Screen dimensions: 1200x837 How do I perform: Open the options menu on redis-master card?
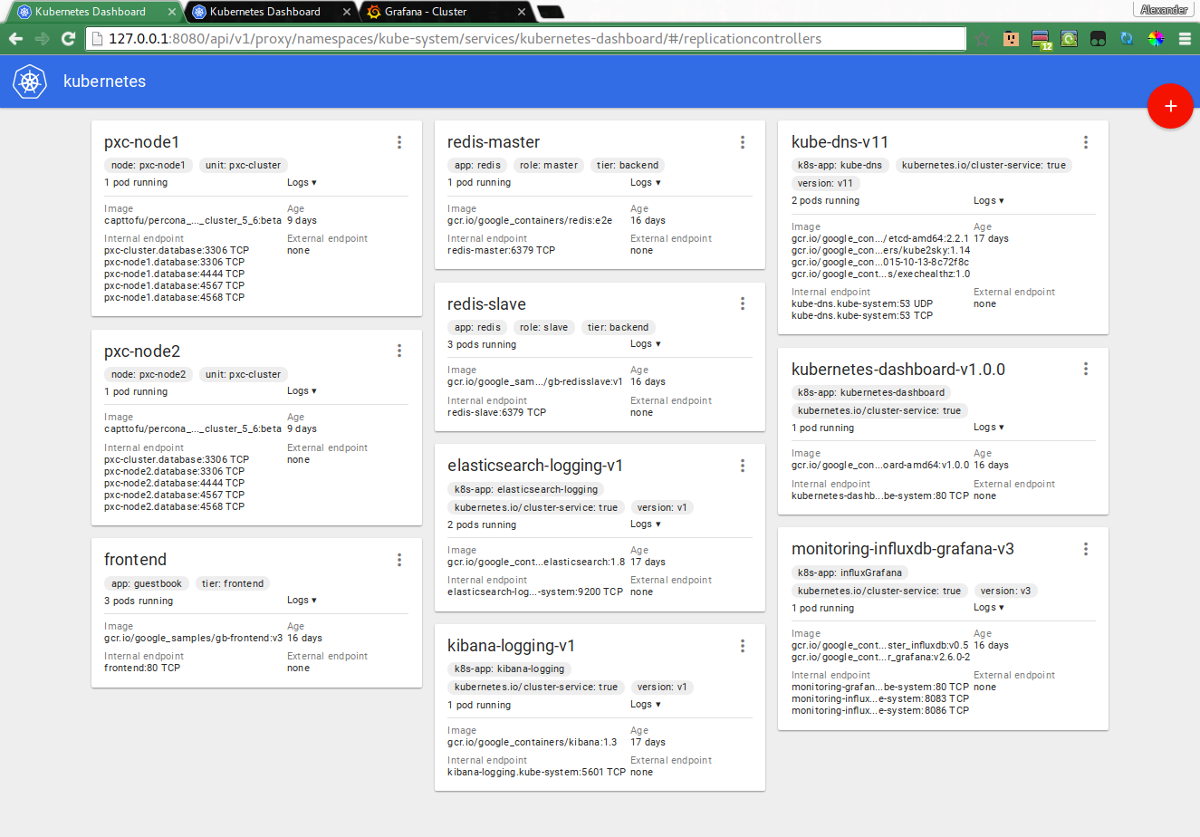pyautogui.click(x=742, y=142)
